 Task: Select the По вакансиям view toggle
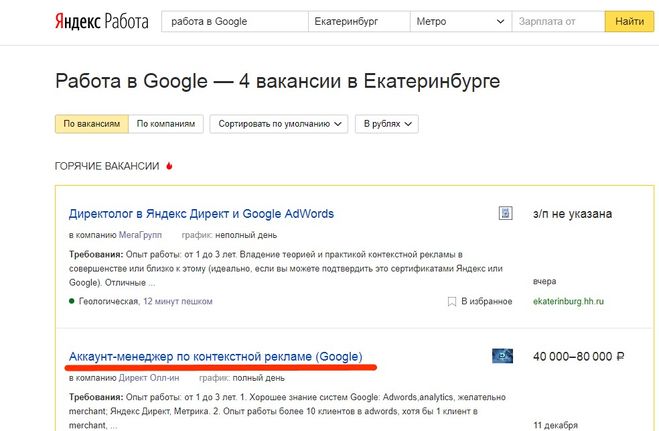(x=91, y=124)
